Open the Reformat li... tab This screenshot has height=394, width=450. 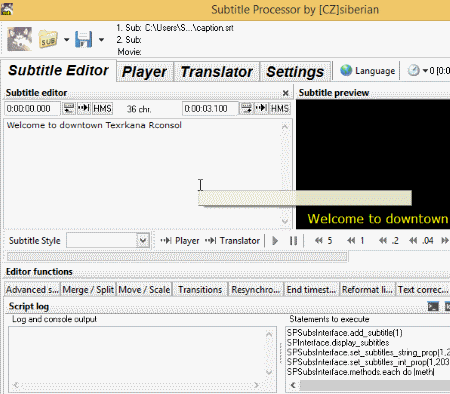click(367, 290)
